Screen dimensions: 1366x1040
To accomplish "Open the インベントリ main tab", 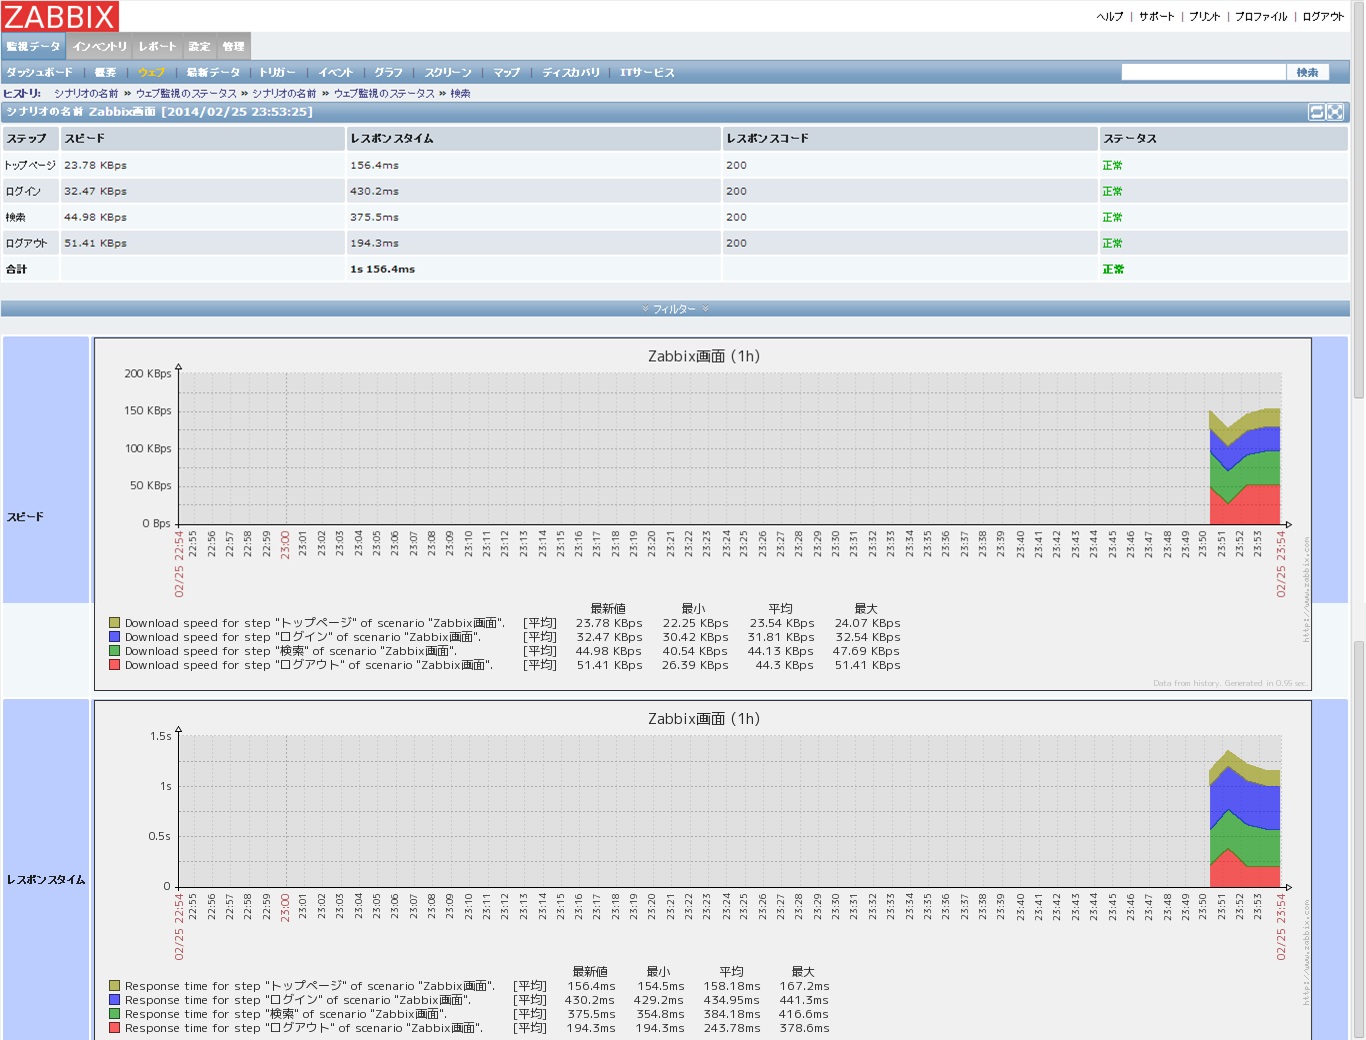I will [x=100, y=46].
